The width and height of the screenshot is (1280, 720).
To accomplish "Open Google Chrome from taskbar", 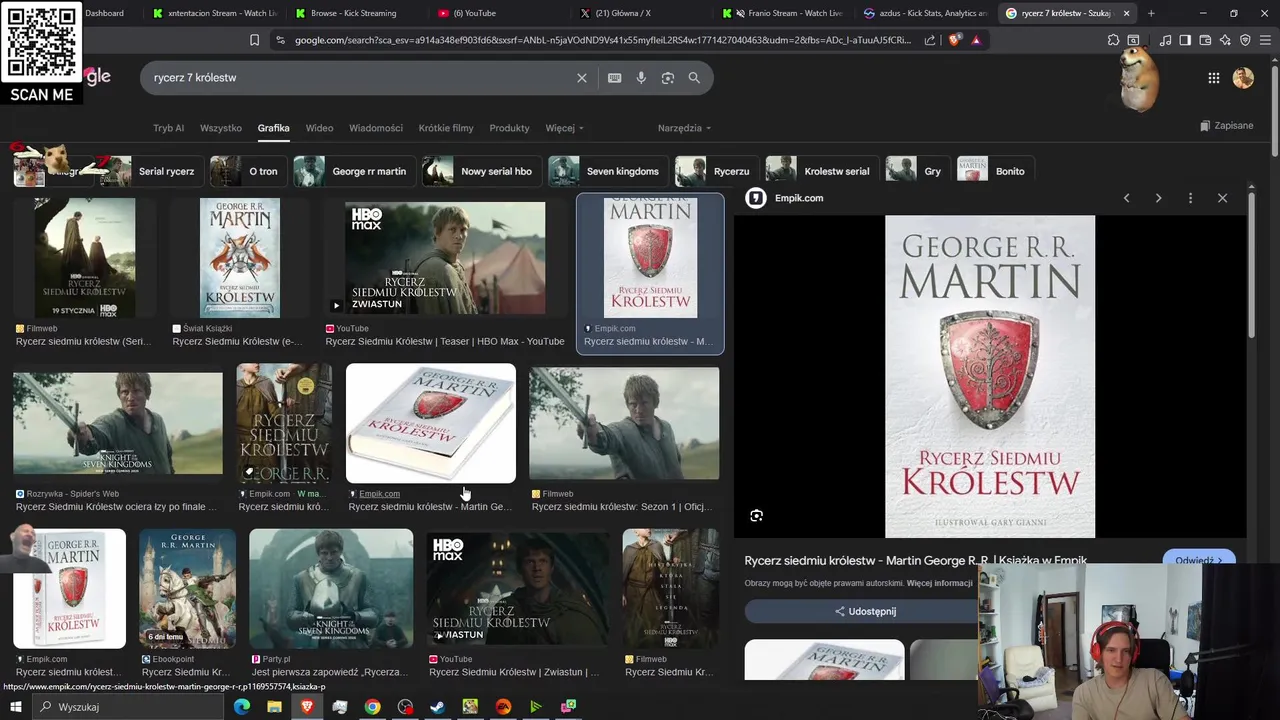I will click(372, 707).
